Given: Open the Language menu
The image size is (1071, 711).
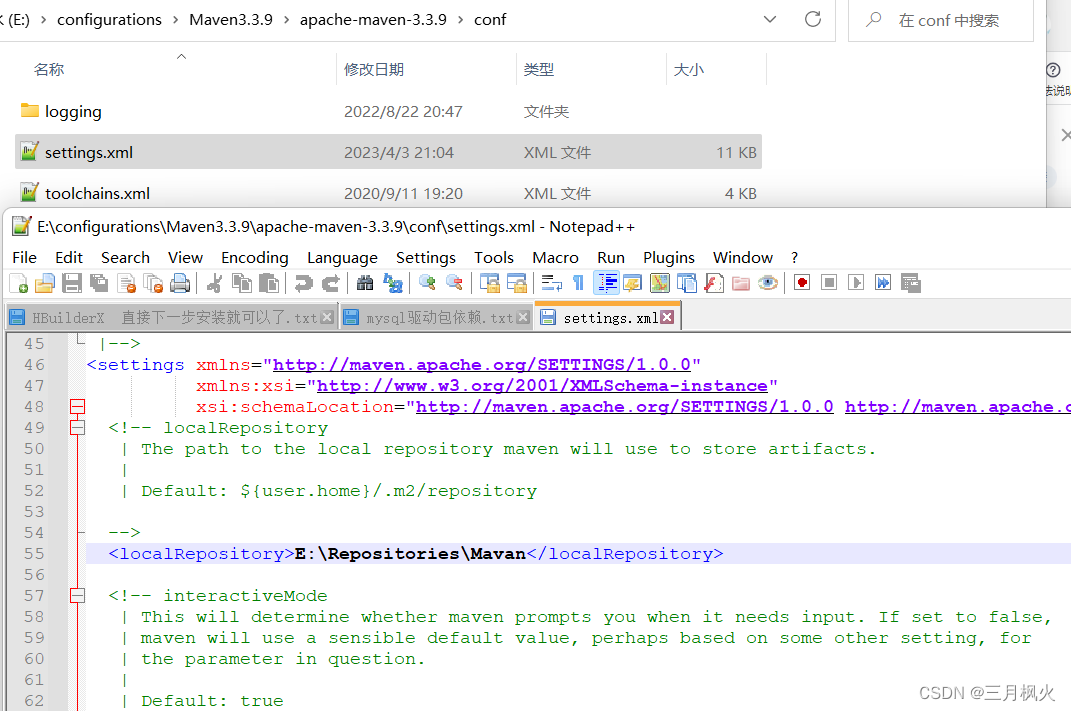Looking at the screenshot, I should point(342,257).
